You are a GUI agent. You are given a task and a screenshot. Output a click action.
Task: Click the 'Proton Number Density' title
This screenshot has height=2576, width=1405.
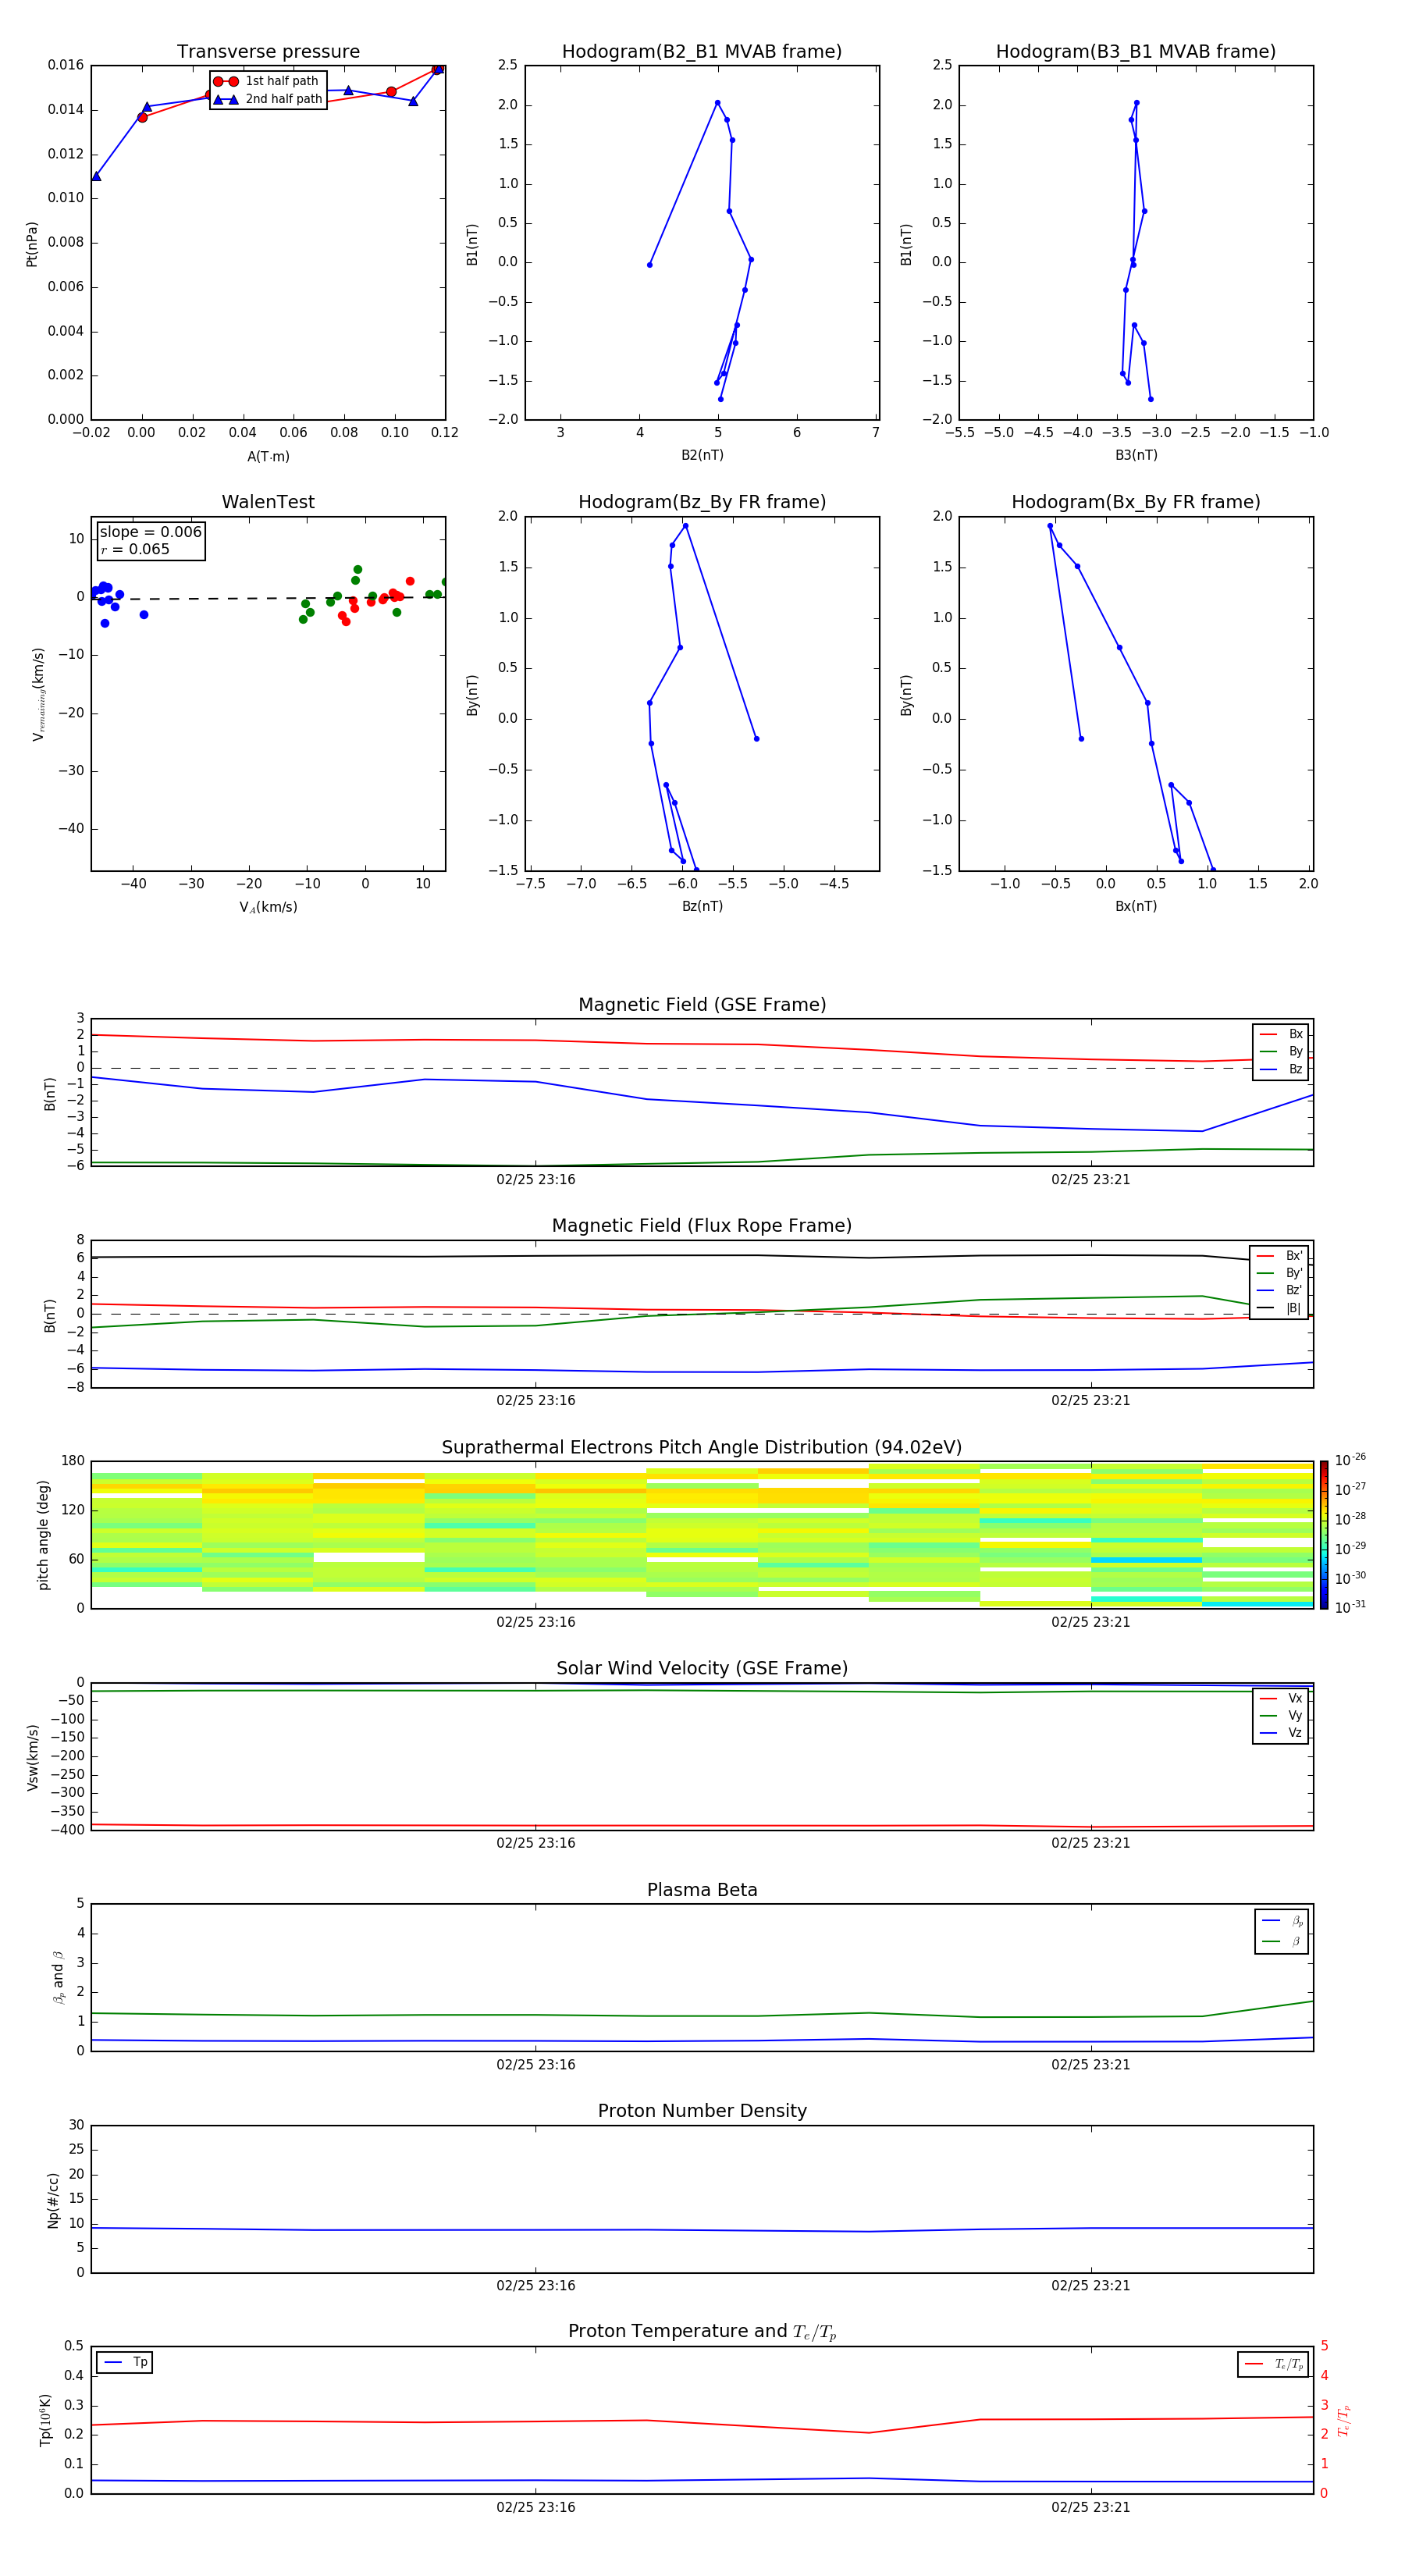702,2111
